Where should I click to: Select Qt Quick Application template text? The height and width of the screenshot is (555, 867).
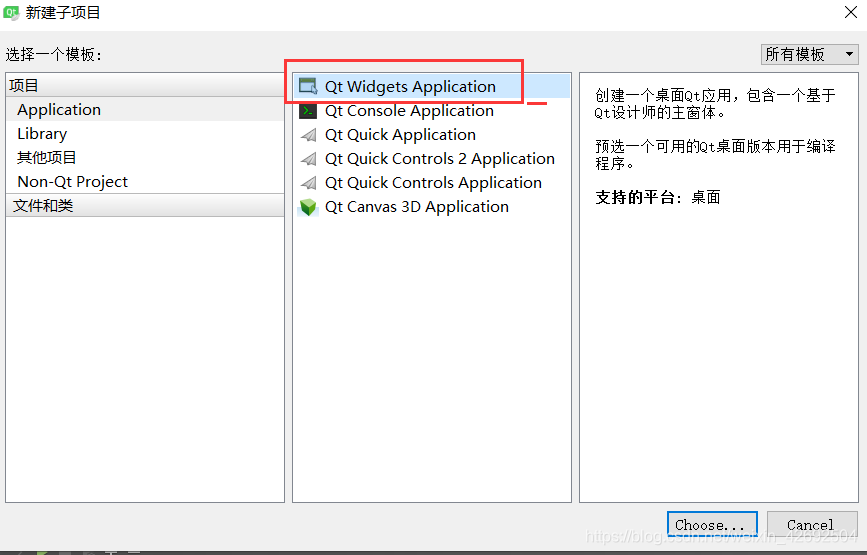click(400, 135)
